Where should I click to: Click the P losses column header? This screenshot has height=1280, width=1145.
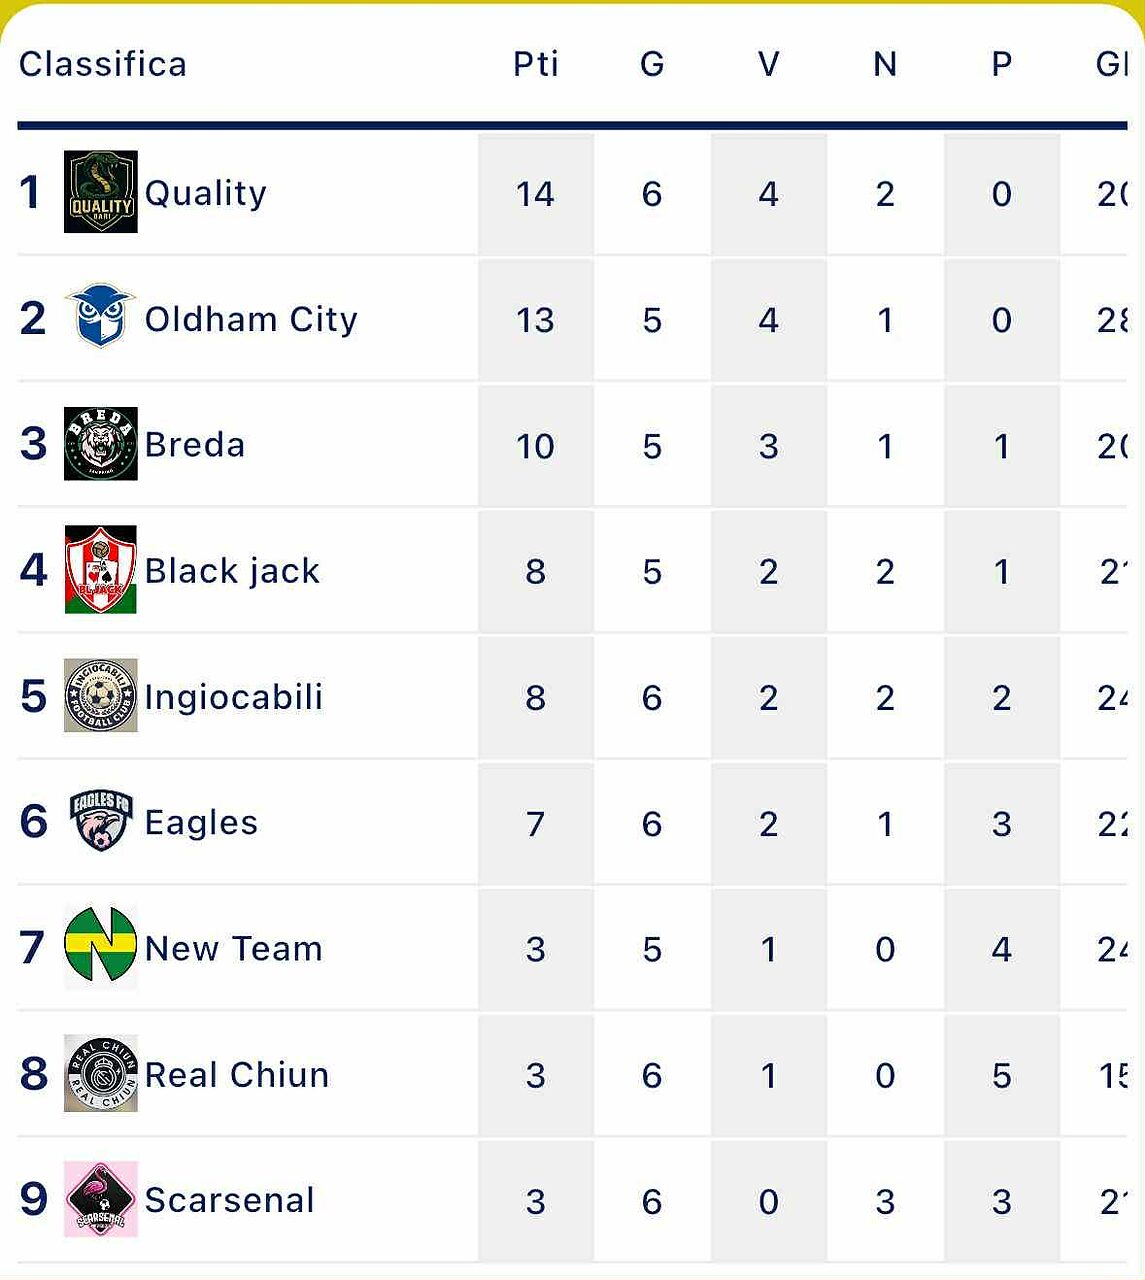point(1001,64)
